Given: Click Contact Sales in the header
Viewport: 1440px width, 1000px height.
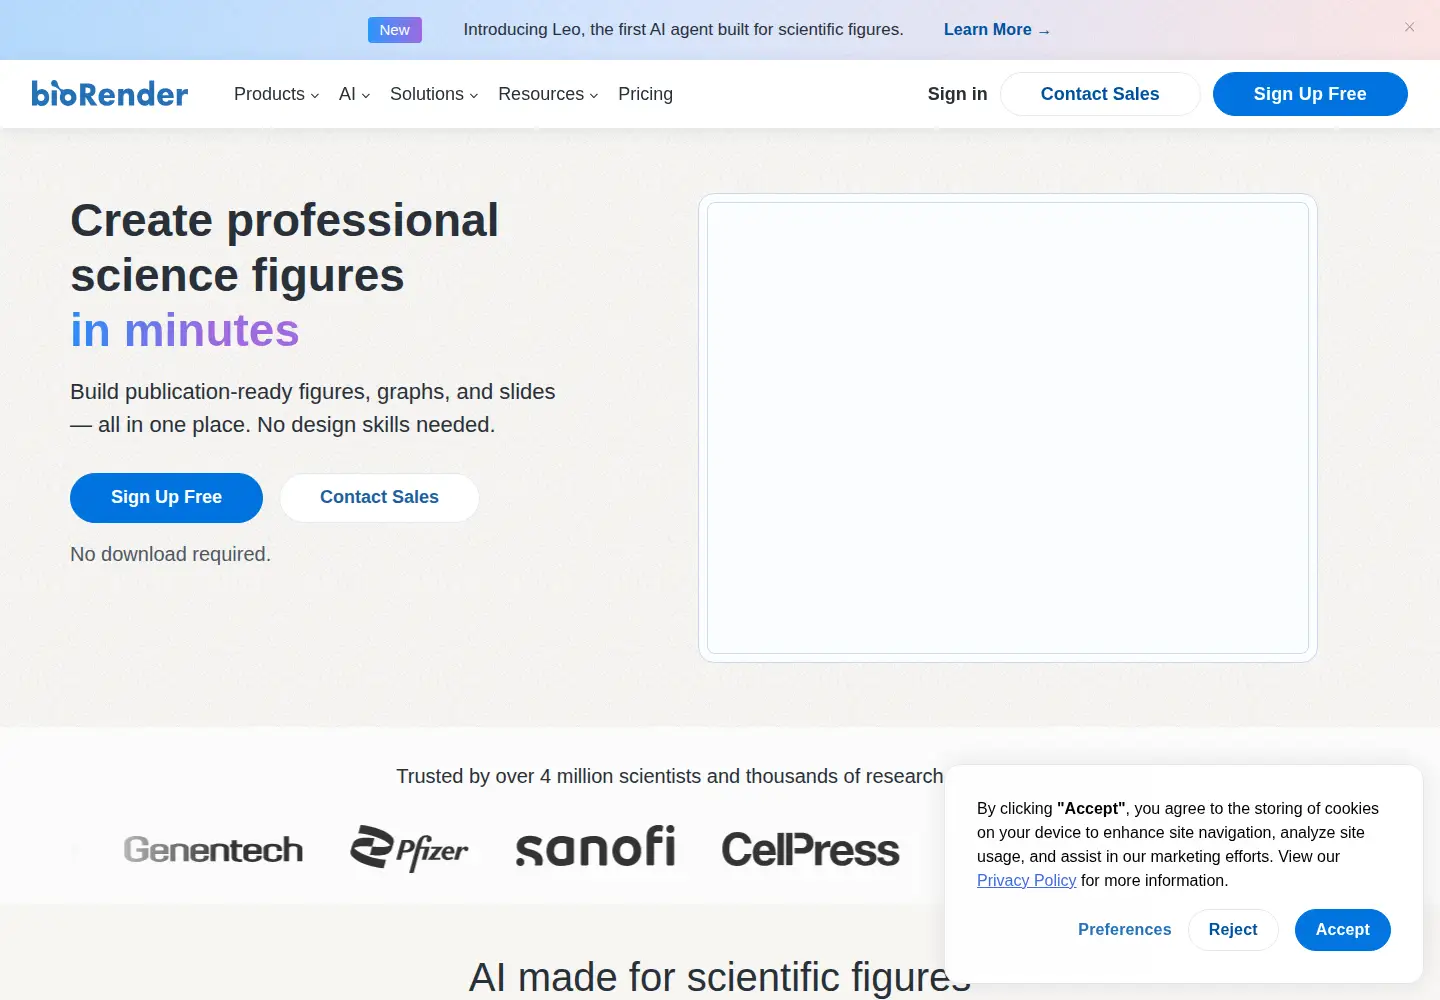Looking at the screenshot, I should pos(1100,94).
